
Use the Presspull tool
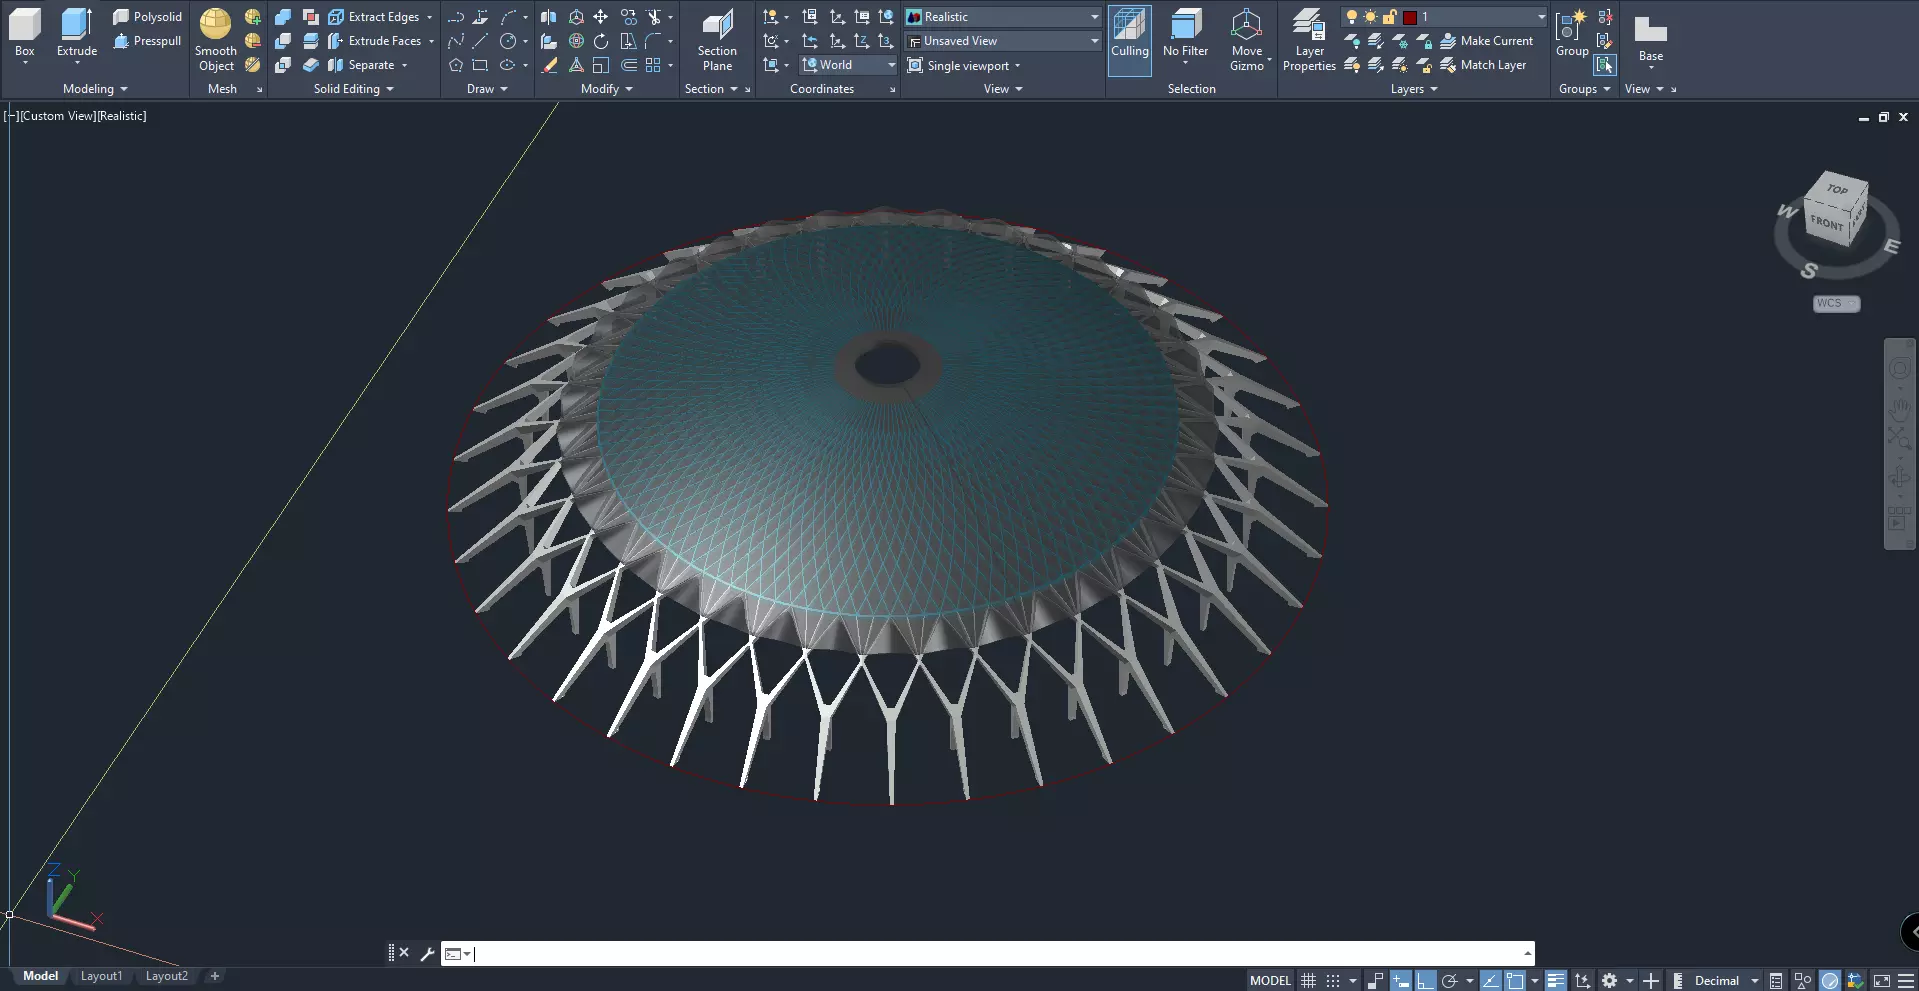coord(147,41)
